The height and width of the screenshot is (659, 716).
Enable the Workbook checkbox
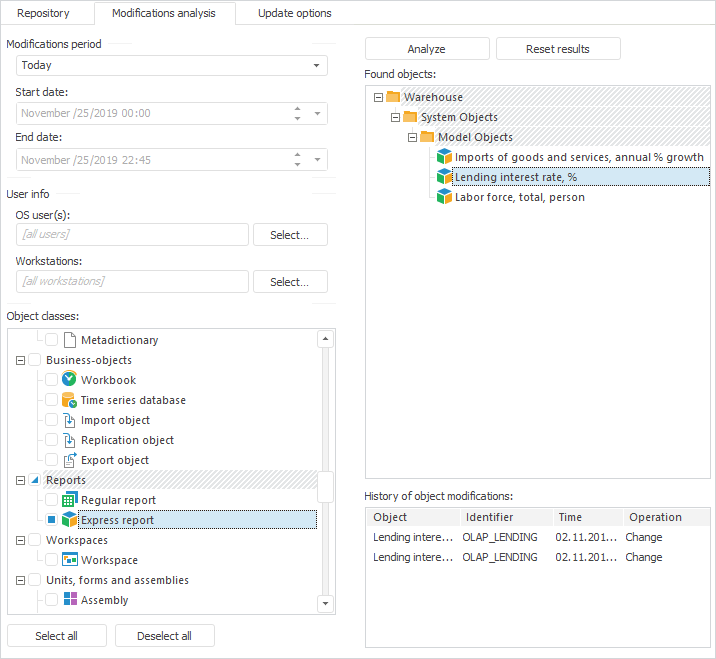pyautogui.click(x=52, y=380)
